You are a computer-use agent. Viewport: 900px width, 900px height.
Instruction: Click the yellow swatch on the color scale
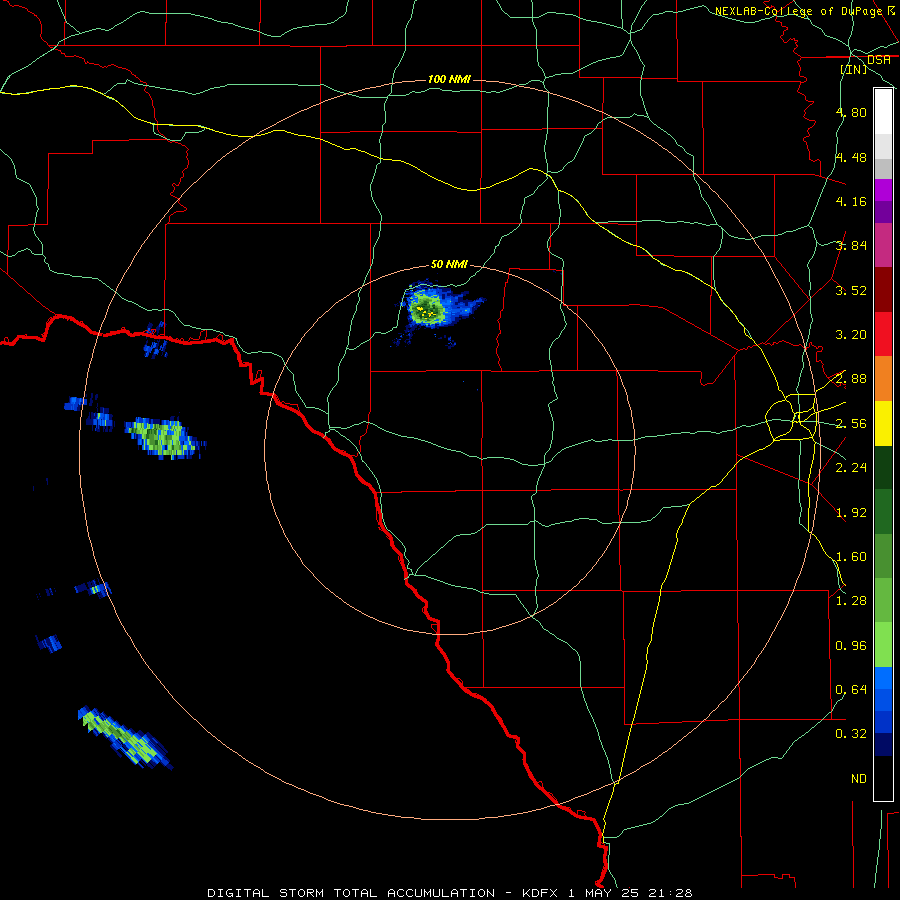[883, 423]
